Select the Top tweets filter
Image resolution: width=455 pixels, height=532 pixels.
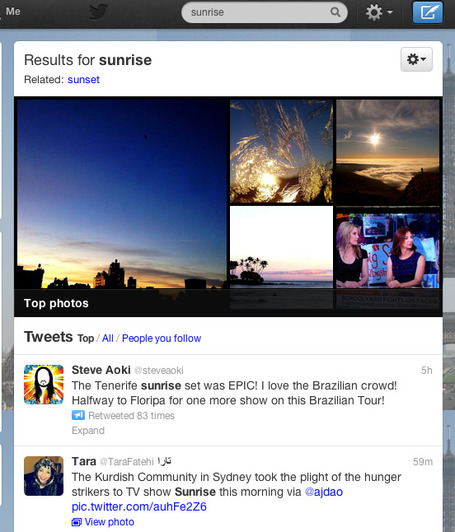[86, 338]
